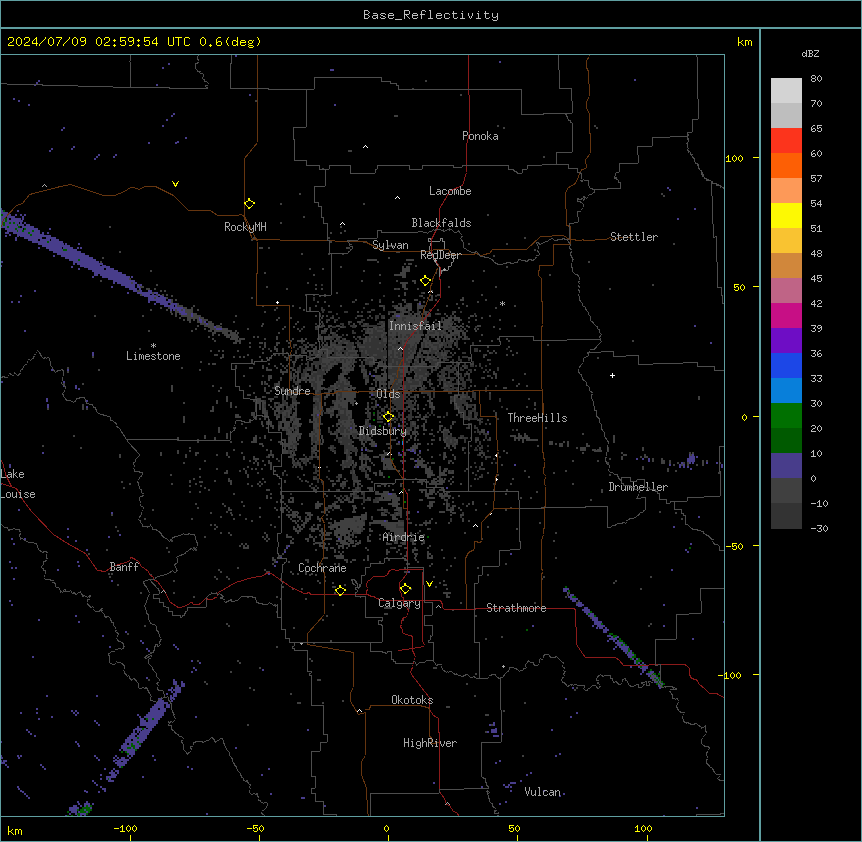Select the Strathmore label
The height and width of the screenshot is (842, 862).
pos(516,608)
